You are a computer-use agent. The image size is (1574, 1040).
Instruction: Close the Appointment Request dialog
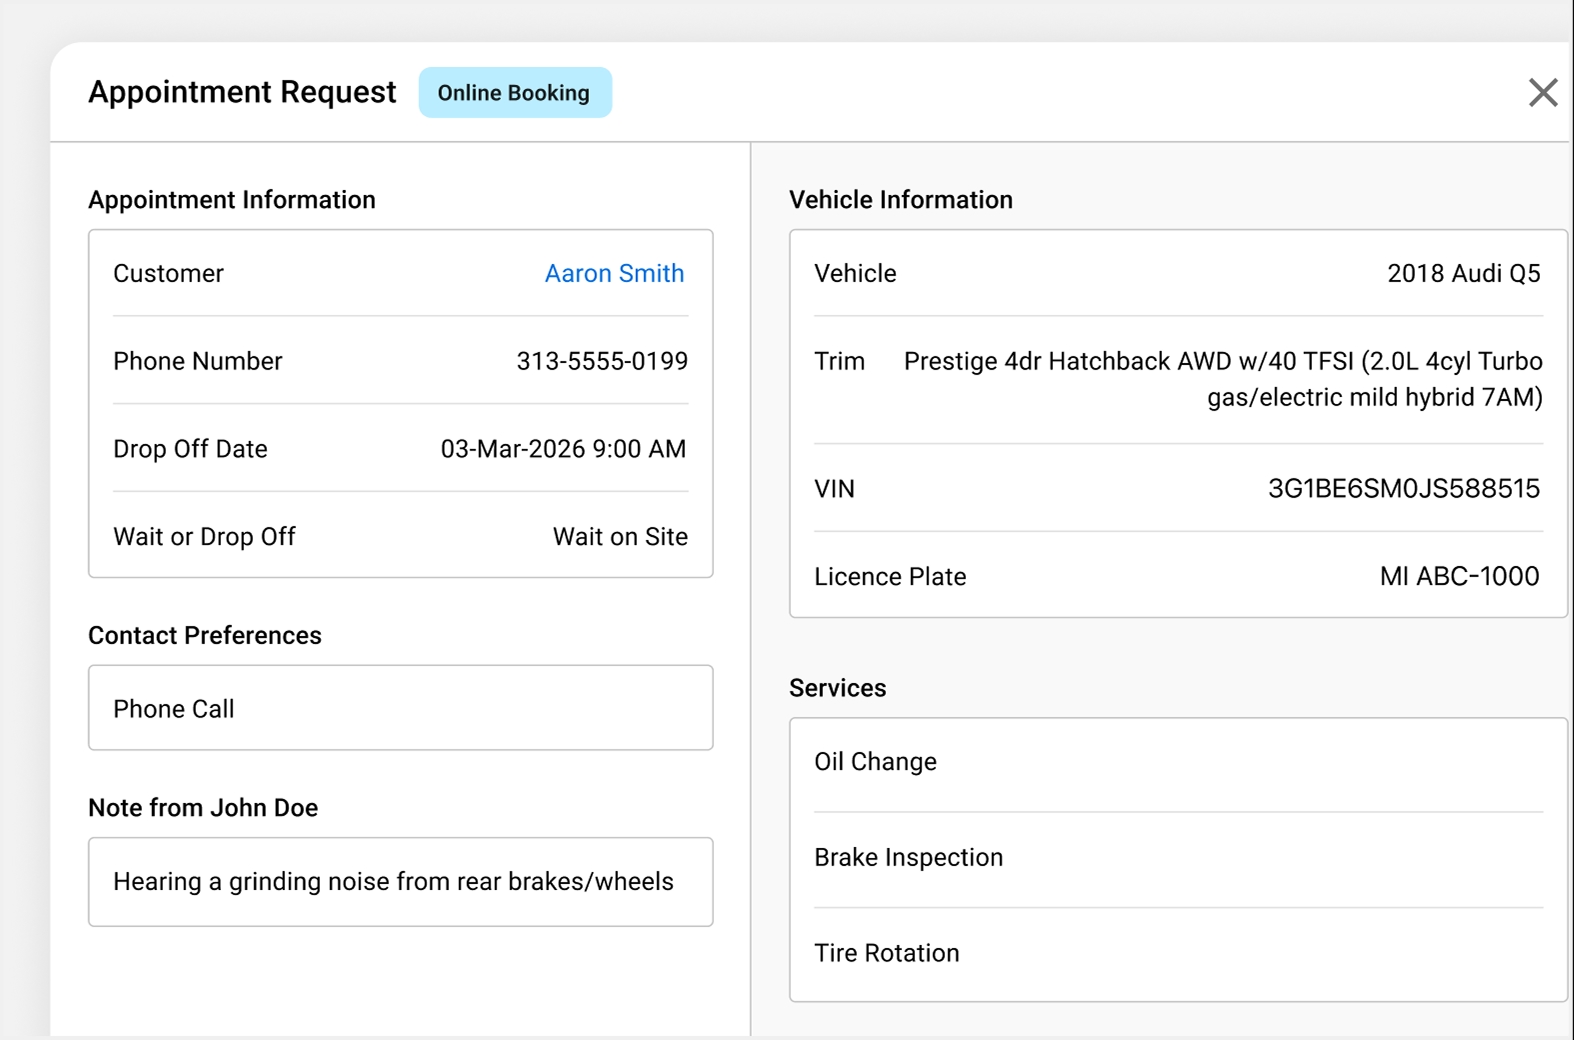tap(1543, 93)
